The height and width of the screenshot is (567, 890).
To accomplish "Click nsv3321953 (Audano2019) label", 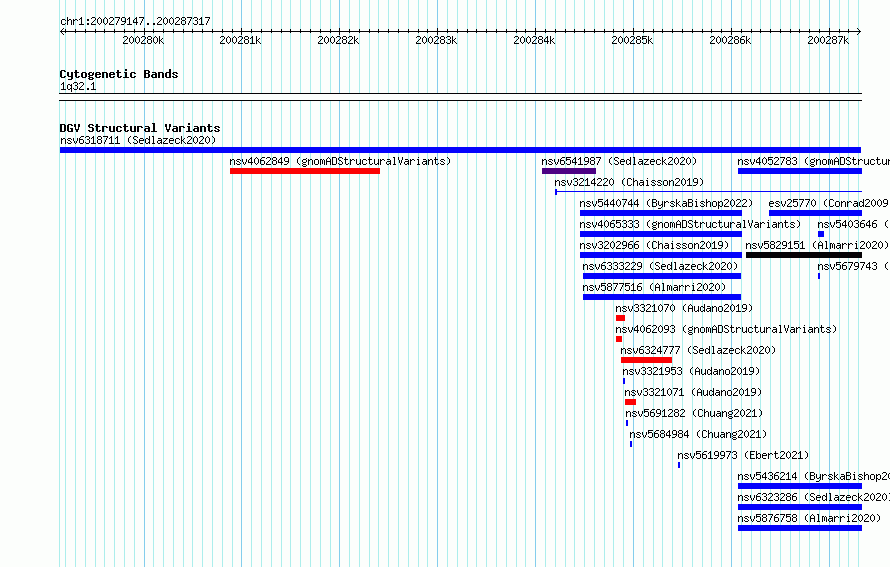I will click(691, 371).
